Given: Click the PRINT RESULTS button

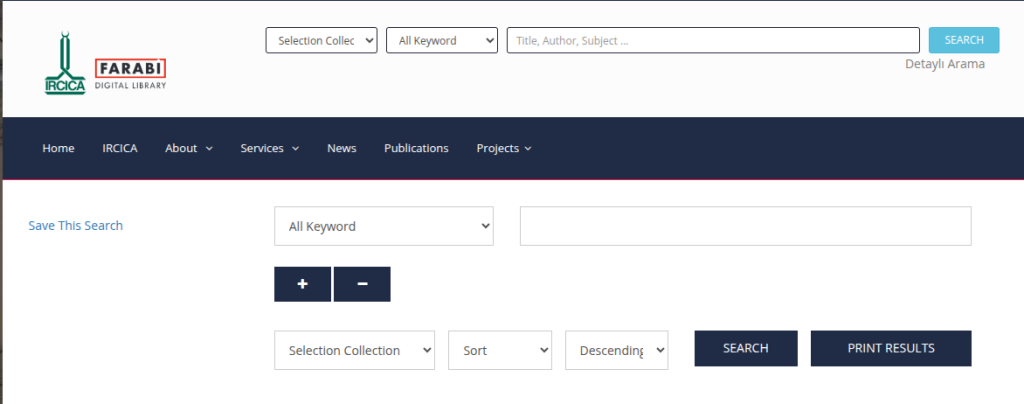Looking at the screenshot, I should [x=890, y=348].
